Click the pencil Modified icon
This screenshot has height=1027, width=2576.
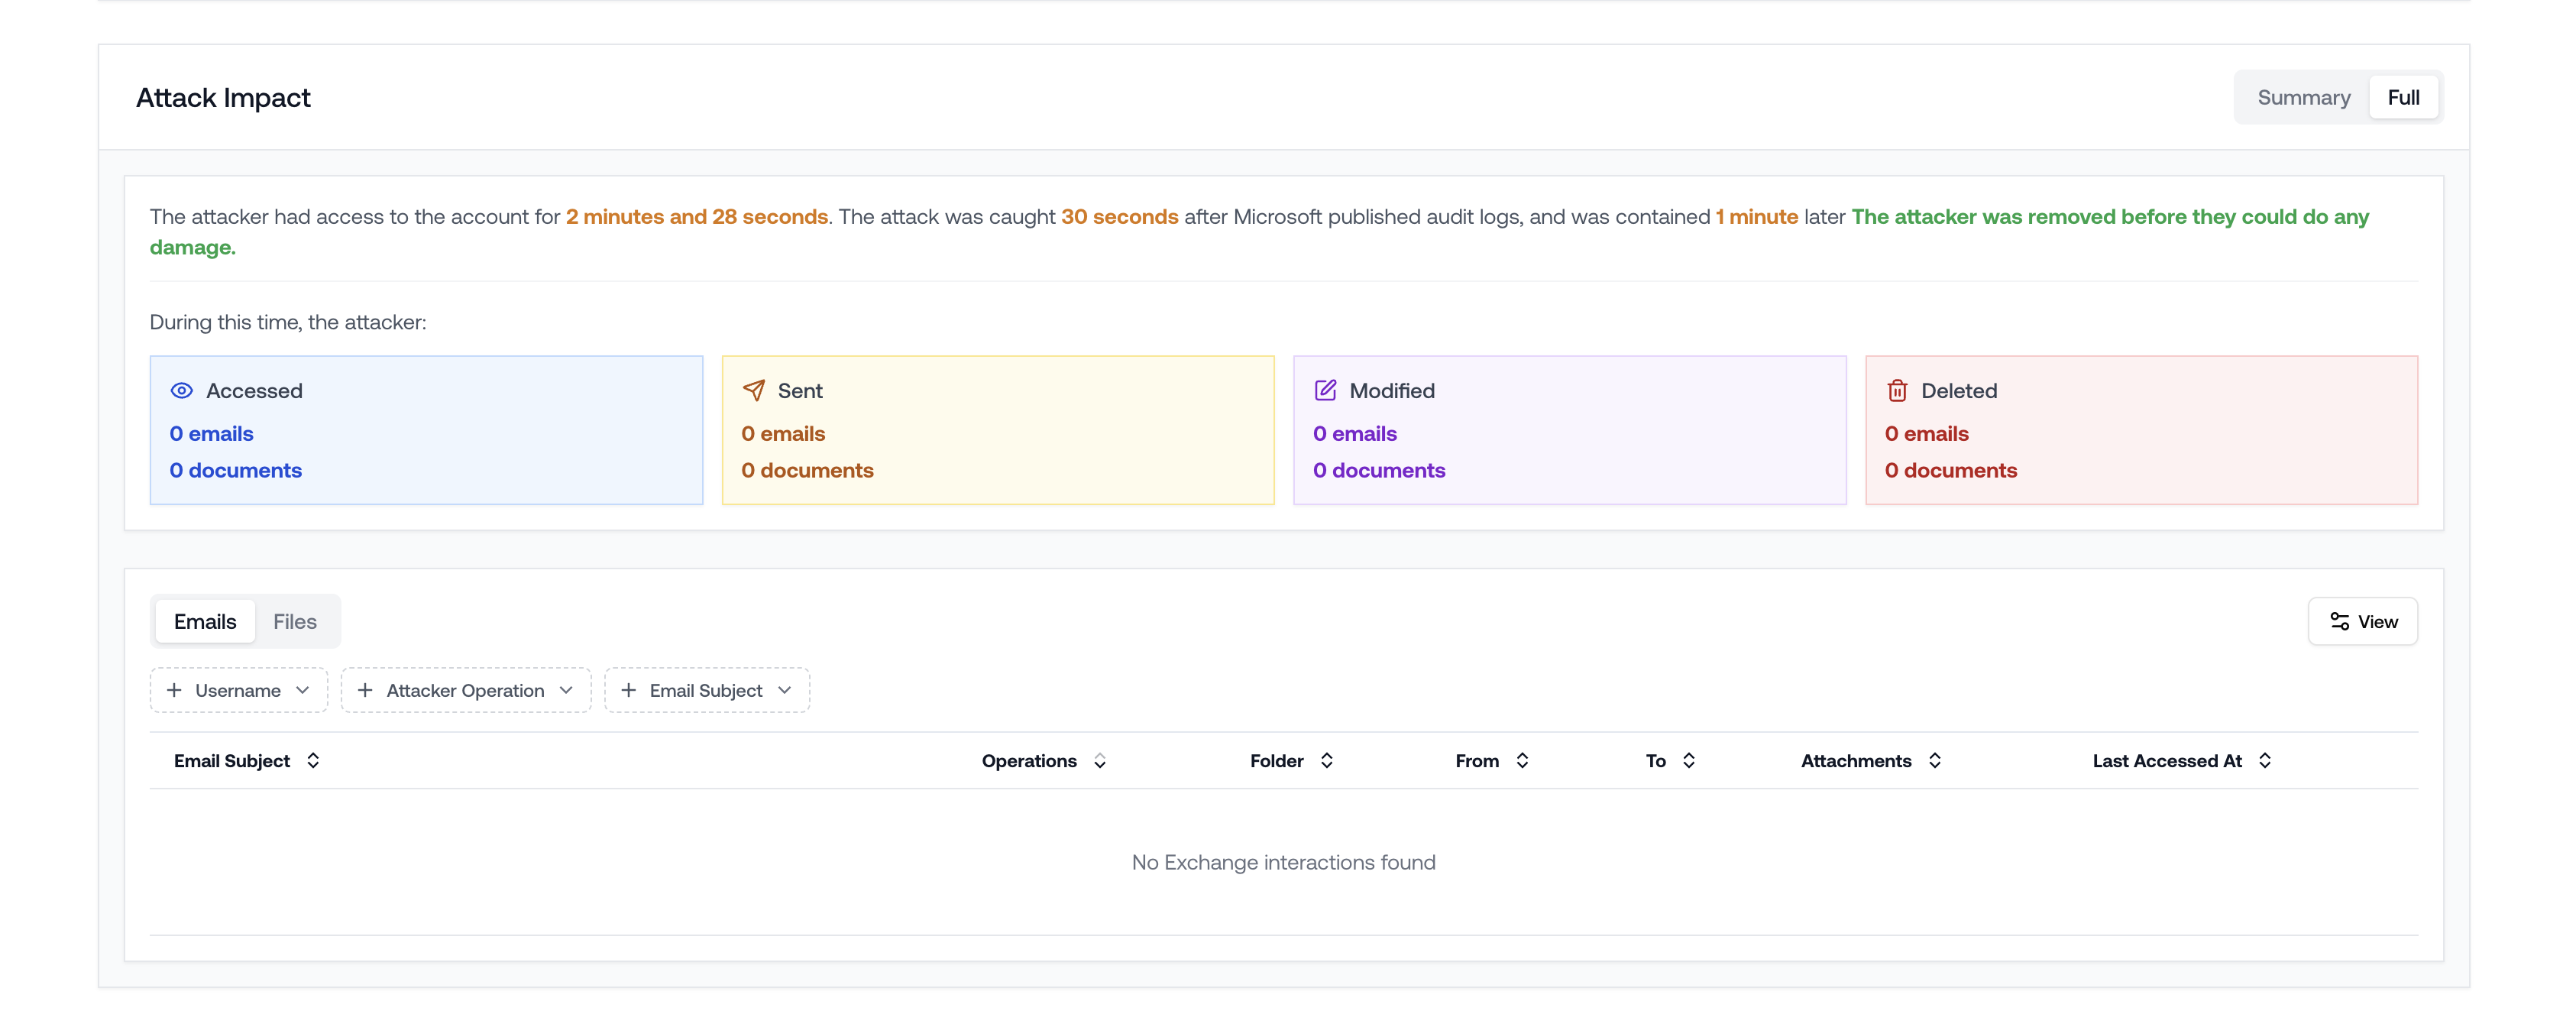click(1325, 391)
